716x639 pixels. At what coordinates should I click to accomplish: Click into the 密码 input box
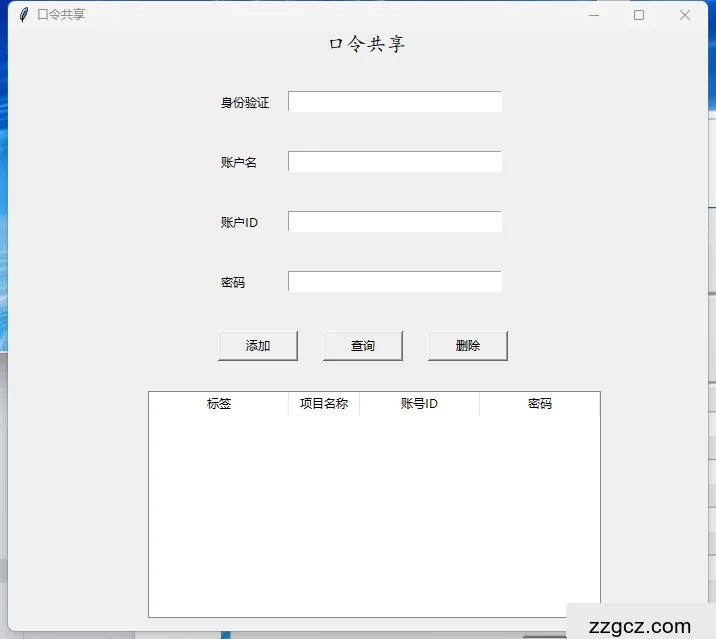tap(395, 281)
